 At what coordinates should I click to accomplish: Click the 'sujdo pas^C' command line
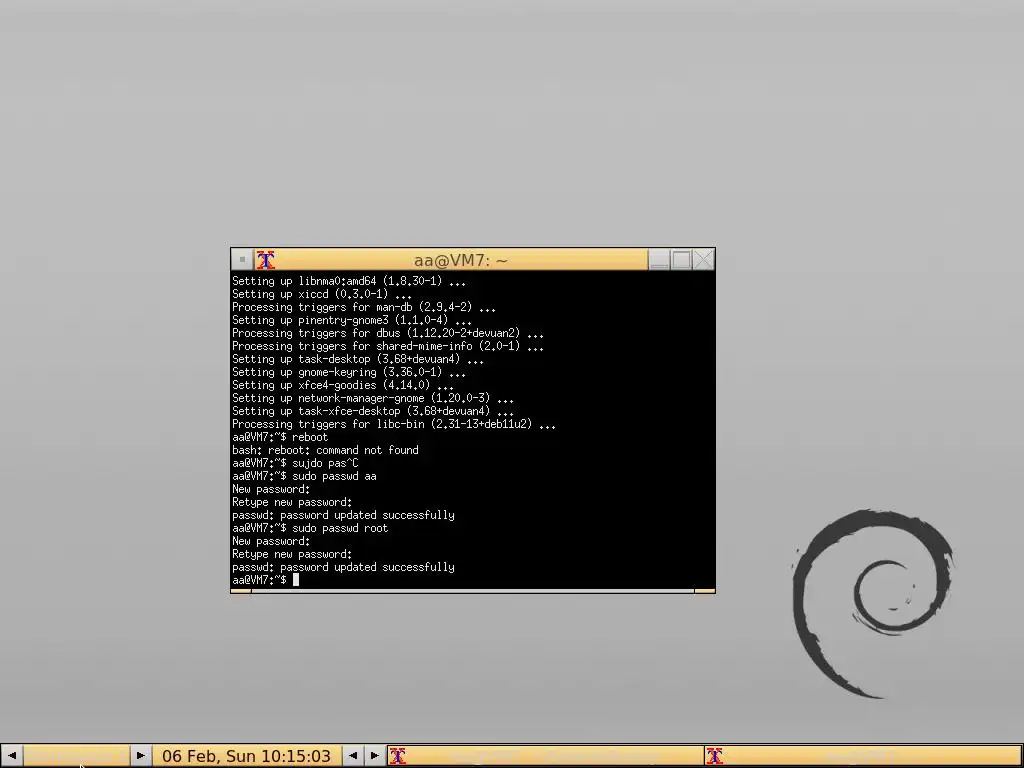coord(295,464)
